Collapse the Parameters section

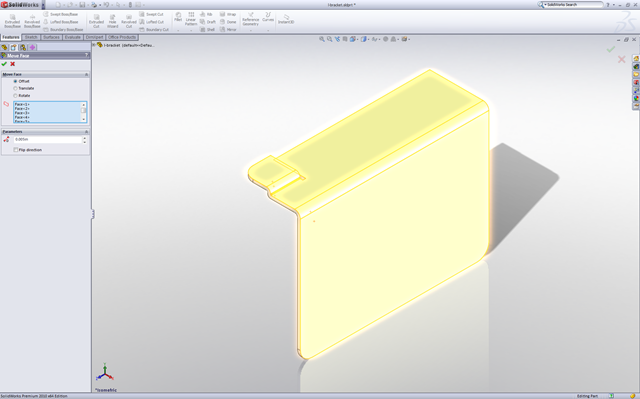(x=87, y=131)
